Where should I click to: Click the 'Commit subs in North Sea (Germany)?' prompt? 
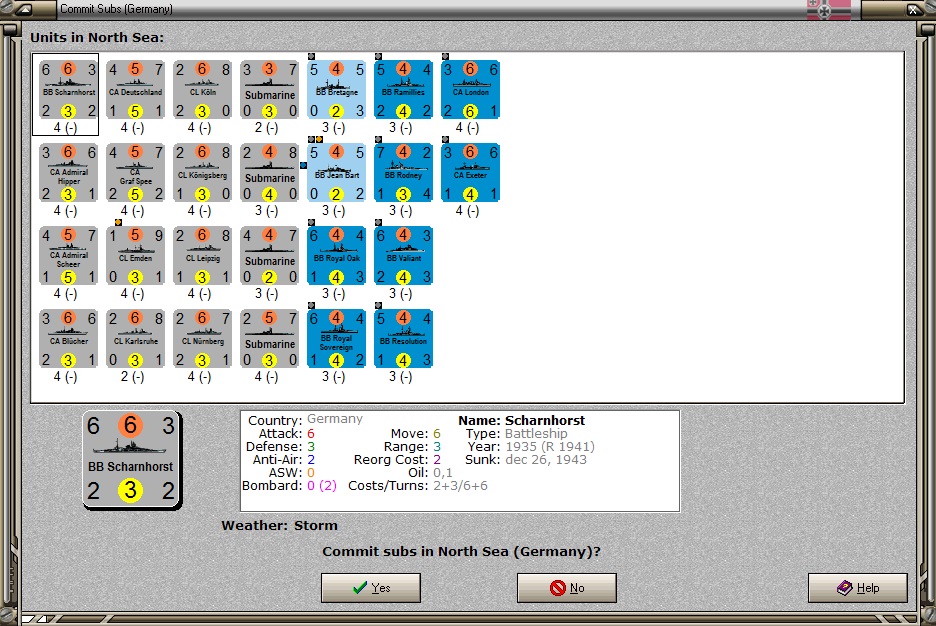coord(461,551)
